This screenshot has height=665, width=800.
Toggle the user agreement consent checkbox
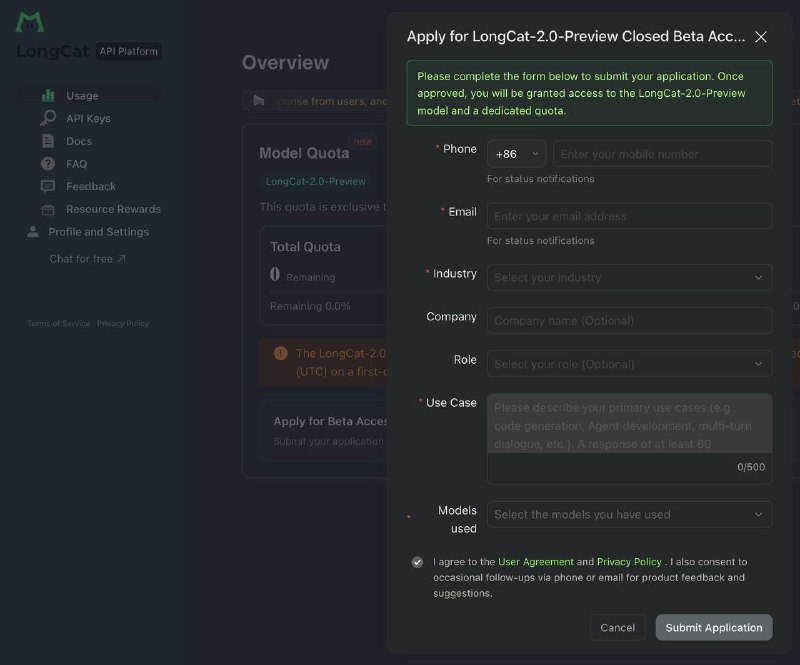(x=417, y=562)
